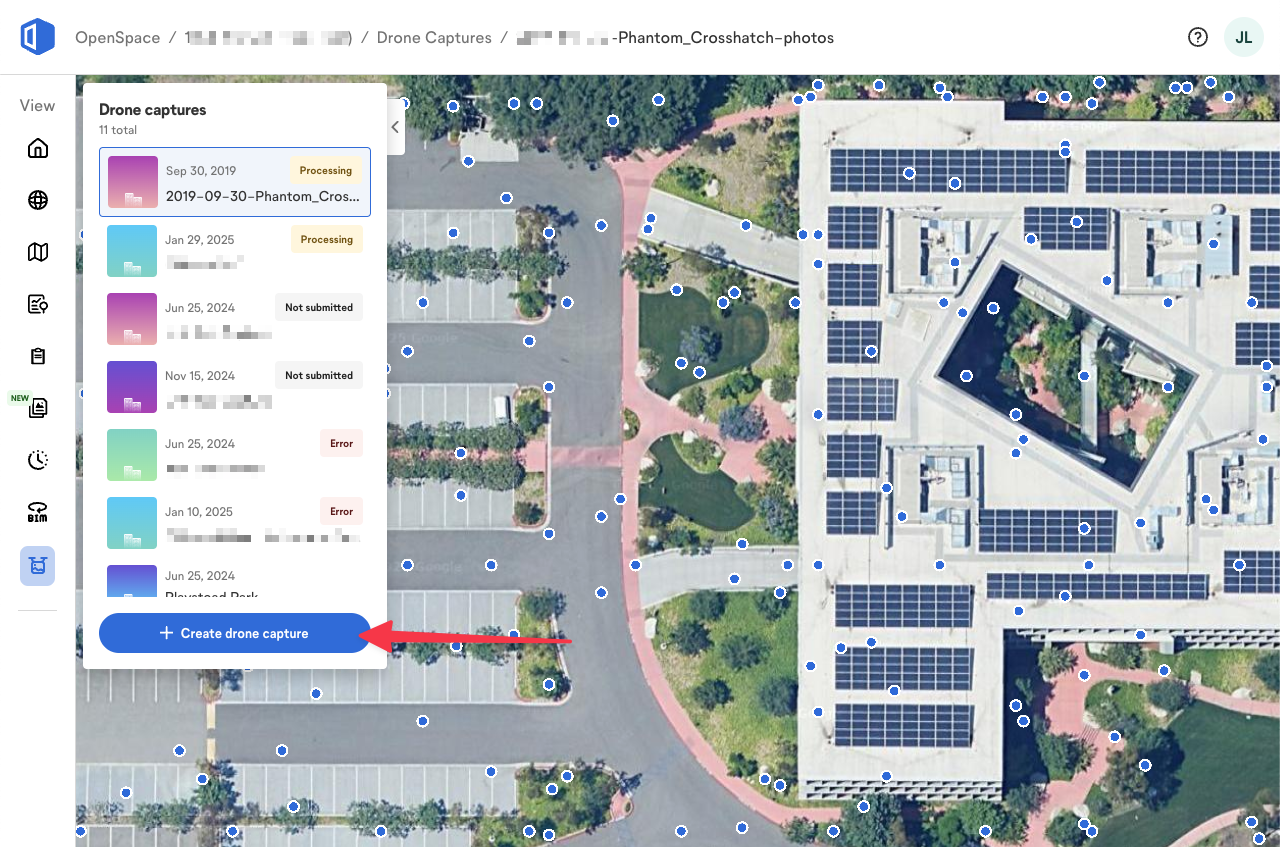Open the help question-mark icon

click(1197, 37)
